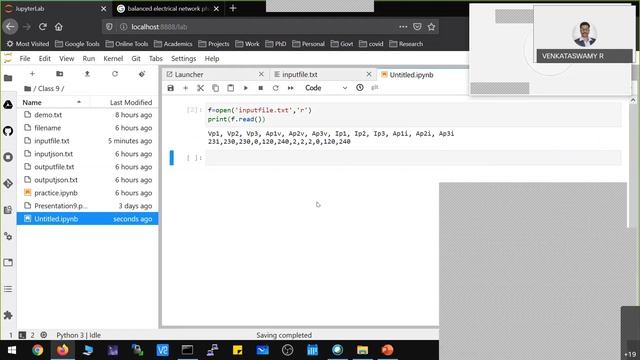Select the Presentation9 file in the list
Viewport: 640px width, 360px height.
coord(87,206)
